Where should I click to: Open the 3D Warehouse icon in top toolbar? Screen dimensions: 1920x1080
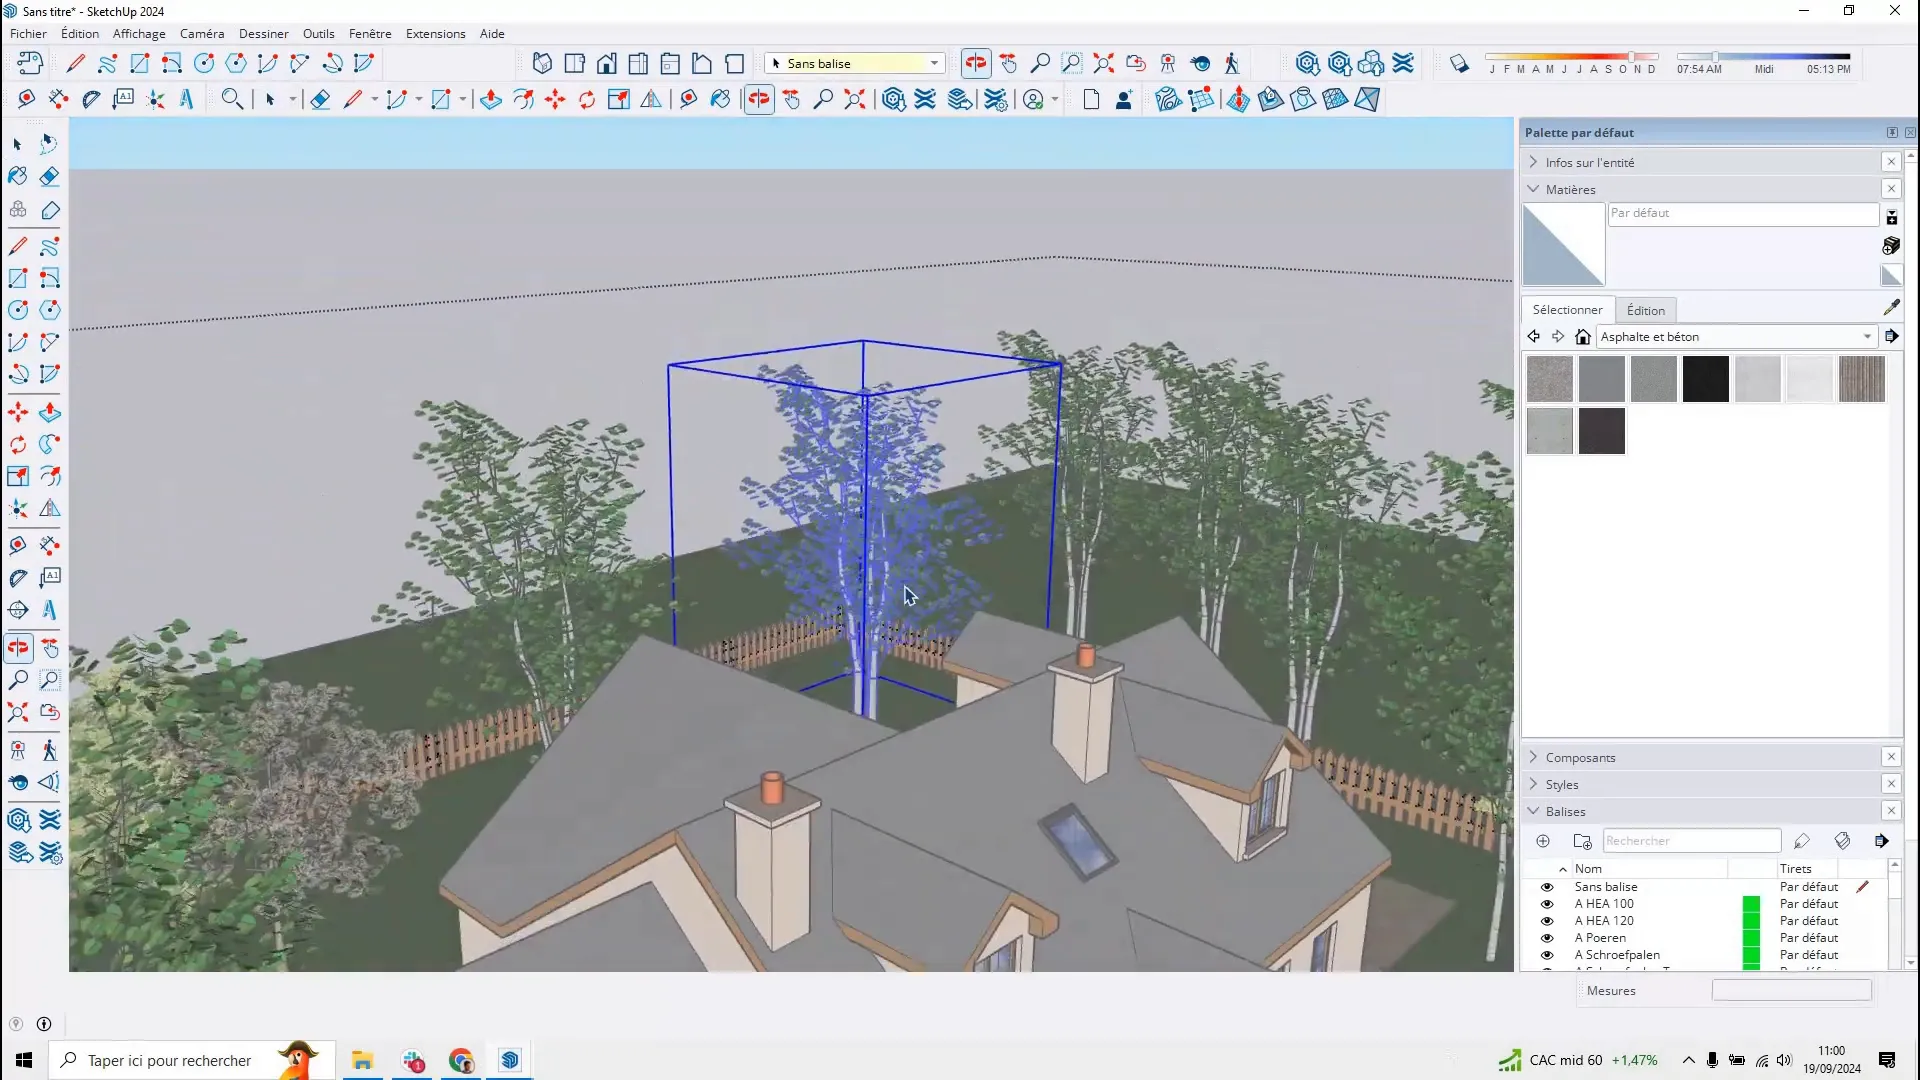tap(1307, 63)
